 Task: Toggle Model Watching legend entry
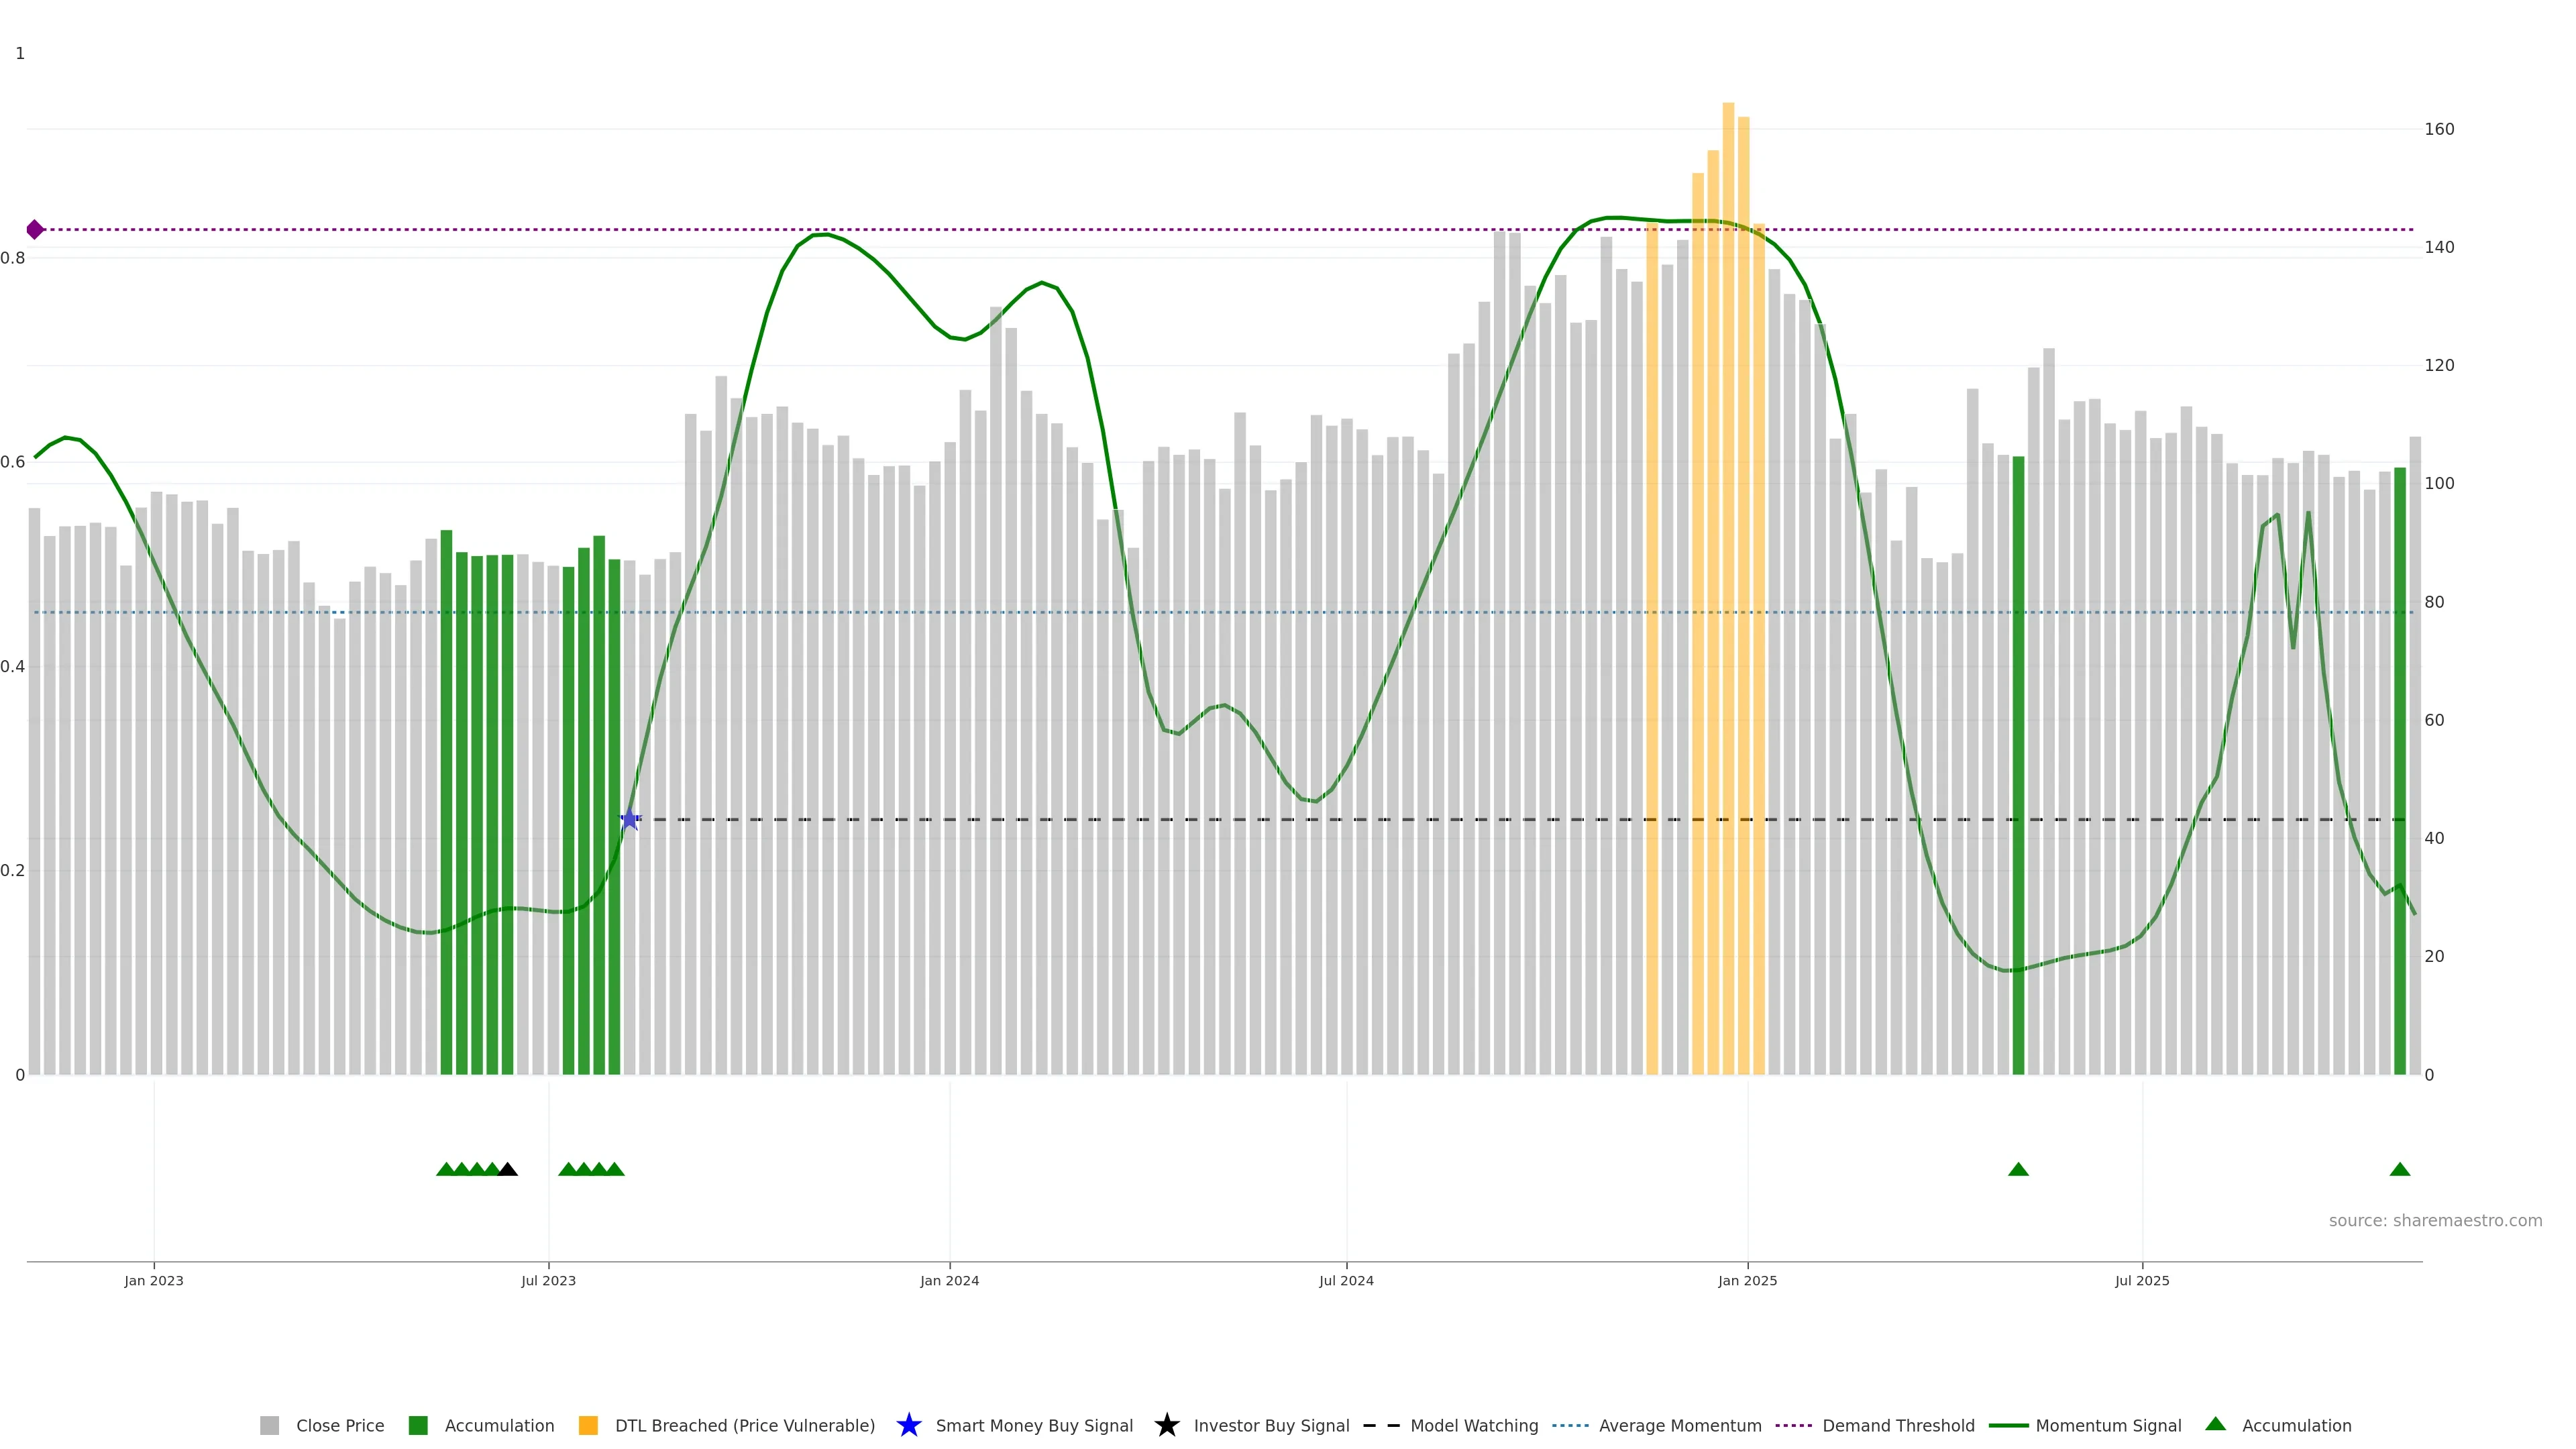[x=1473, y=1425]
